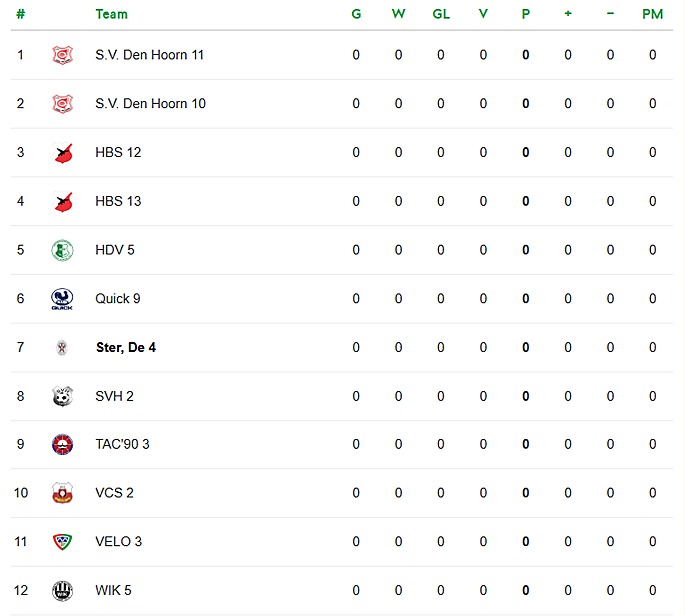Click the S.V. Den Hoorn 10 club crest
Screen dimensions: 685x616
(x=62, y=104)
